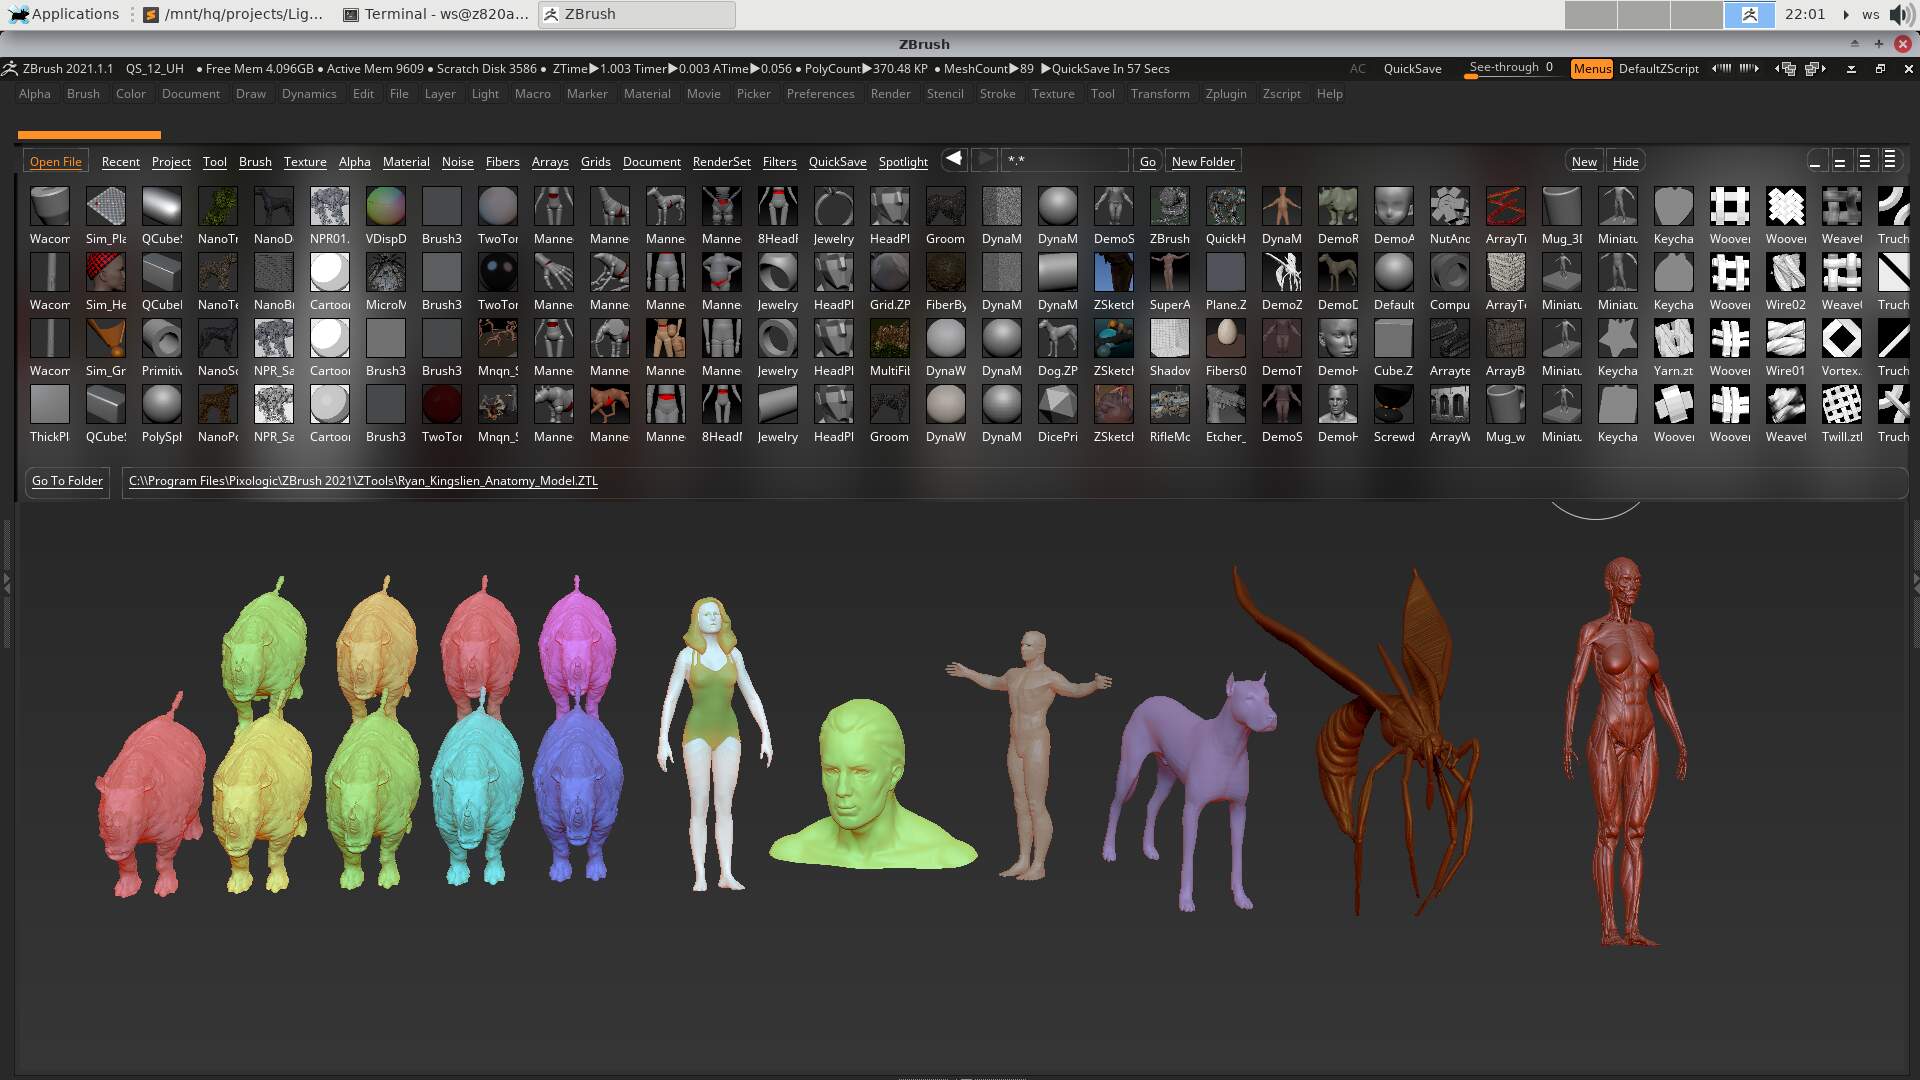Viewport: 1920px width, 1080px height.
Task: Select the Default sphere thumbnail
Action: click(x=1393, y=272)
